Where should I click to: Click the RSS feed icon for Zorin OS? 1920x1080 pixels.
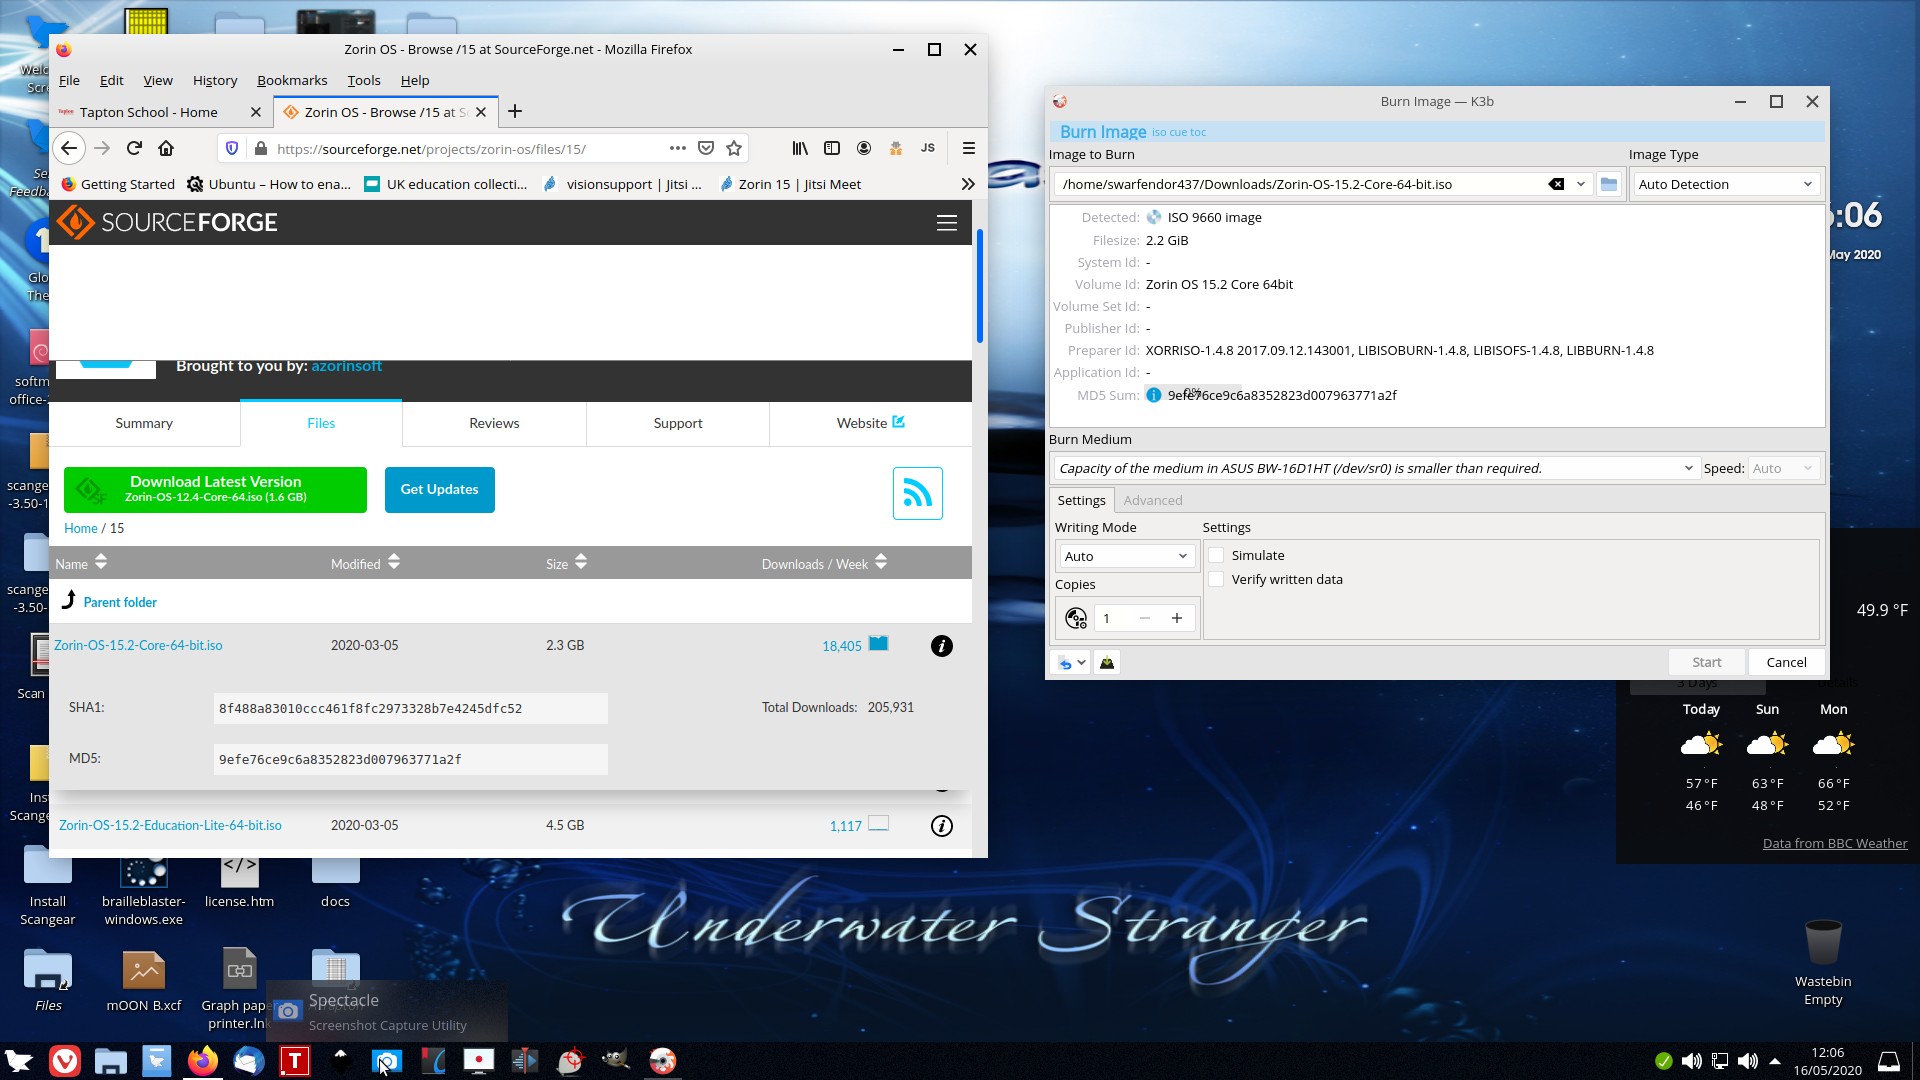tap(918, 492)
